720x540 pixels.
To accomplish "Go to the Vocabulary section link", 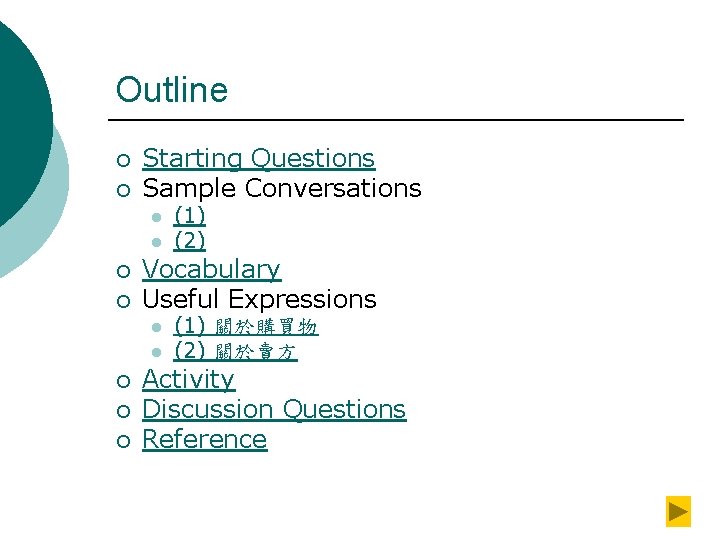I will tap(211, 270).
